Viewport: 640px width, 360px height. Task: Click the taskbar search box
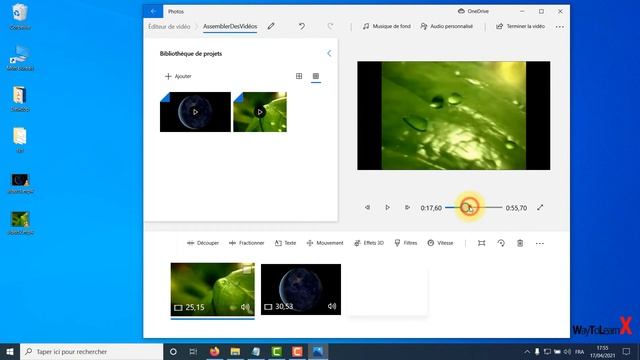click(91, 351)
